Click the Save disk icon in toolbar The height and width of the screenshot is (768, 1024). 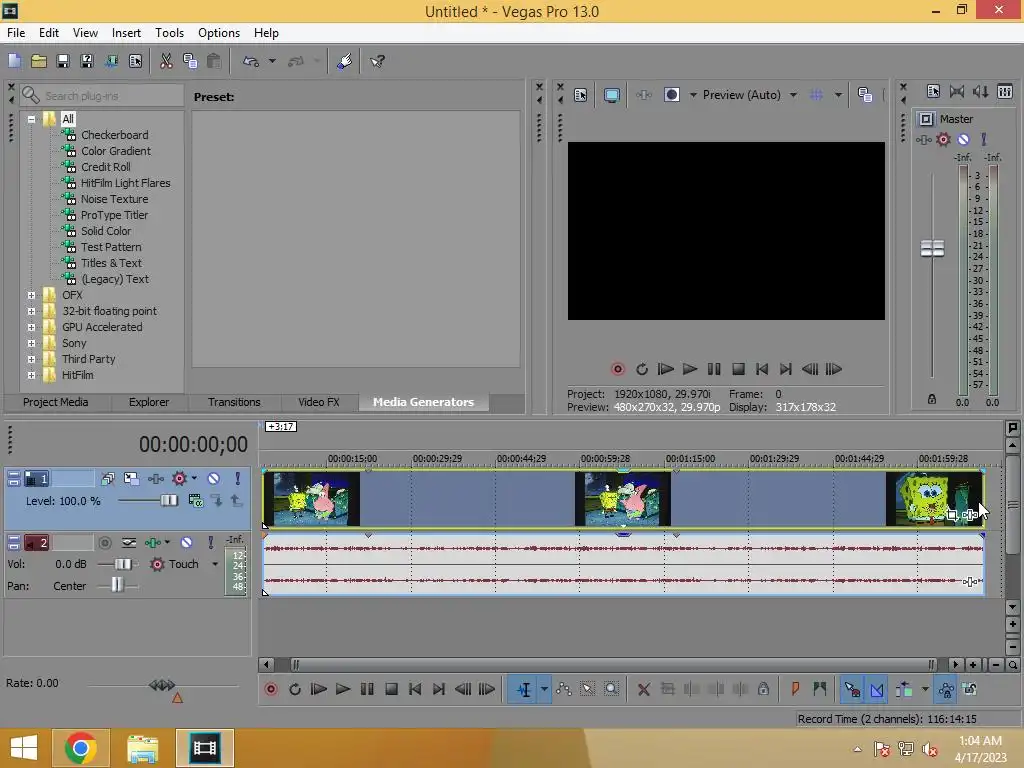pyautogui.click(x=63, y=61)
